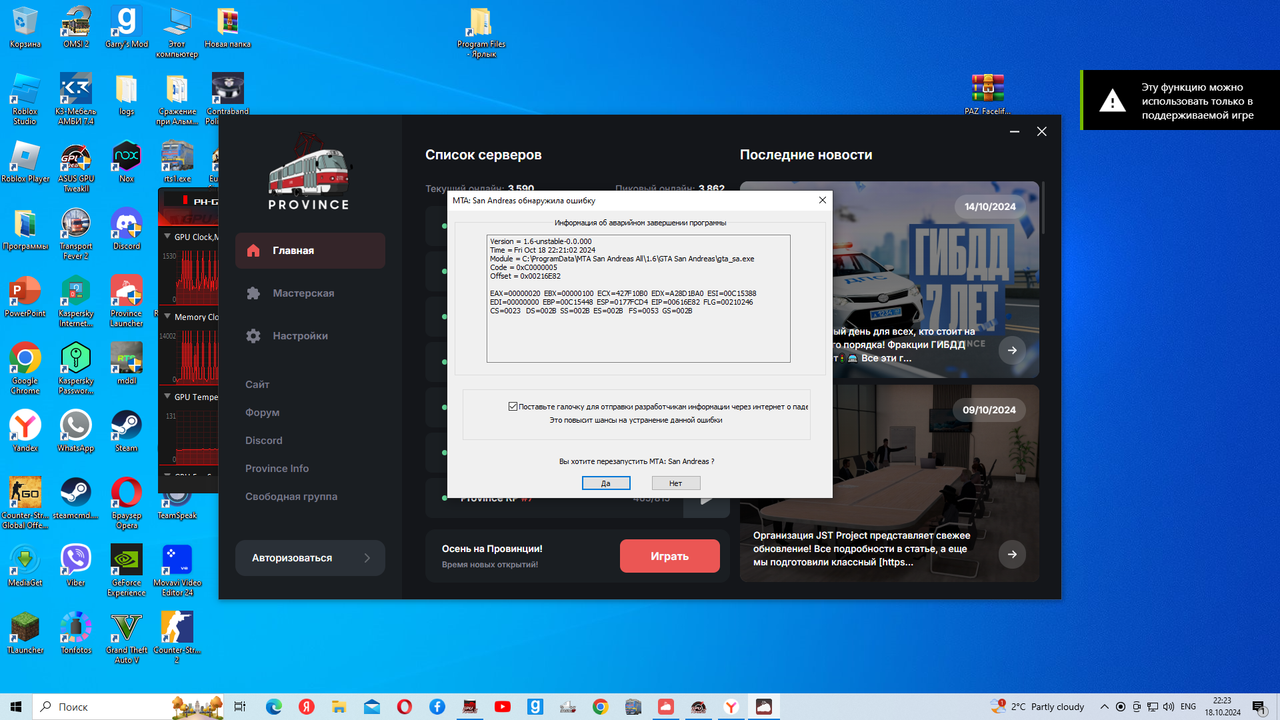Open the ГИБДД news arrow button
This screenshot has height=720, width=1280.
tap(1012, 350)
